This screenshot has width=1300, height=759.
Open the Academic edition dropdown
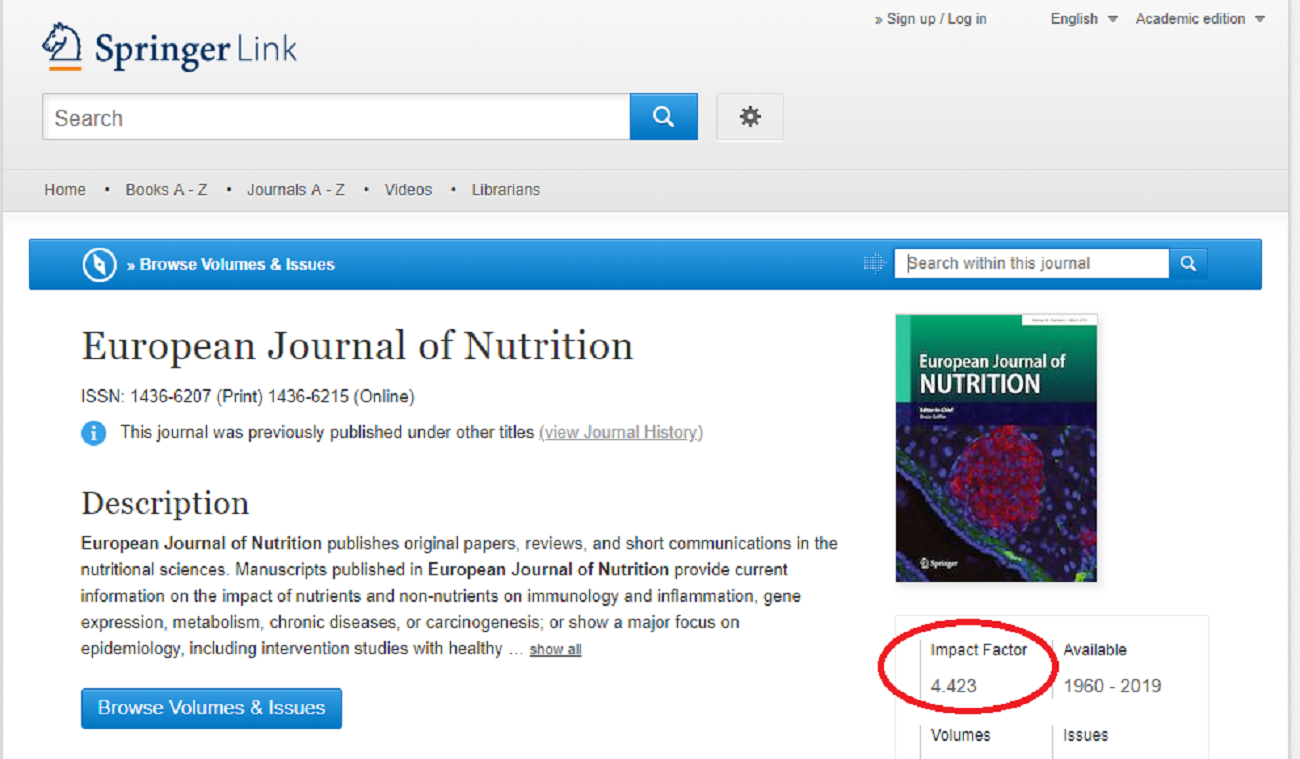[x=1200, y=19]
